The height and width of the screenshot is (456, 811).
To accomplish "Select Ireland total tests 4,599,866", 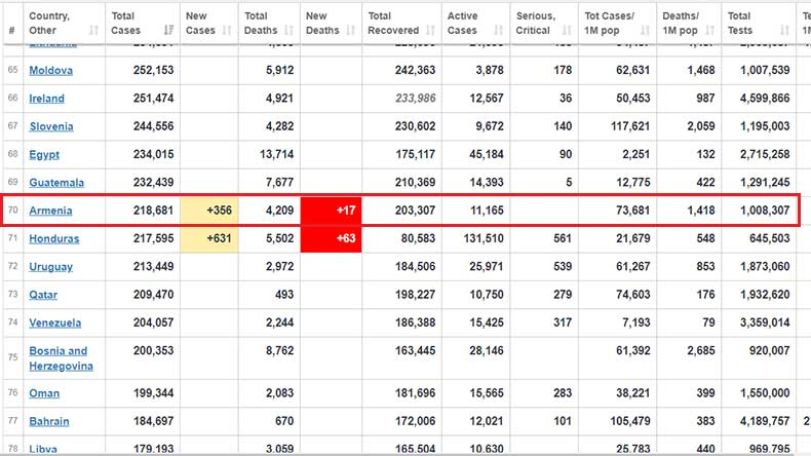I will tap(765, 98).
